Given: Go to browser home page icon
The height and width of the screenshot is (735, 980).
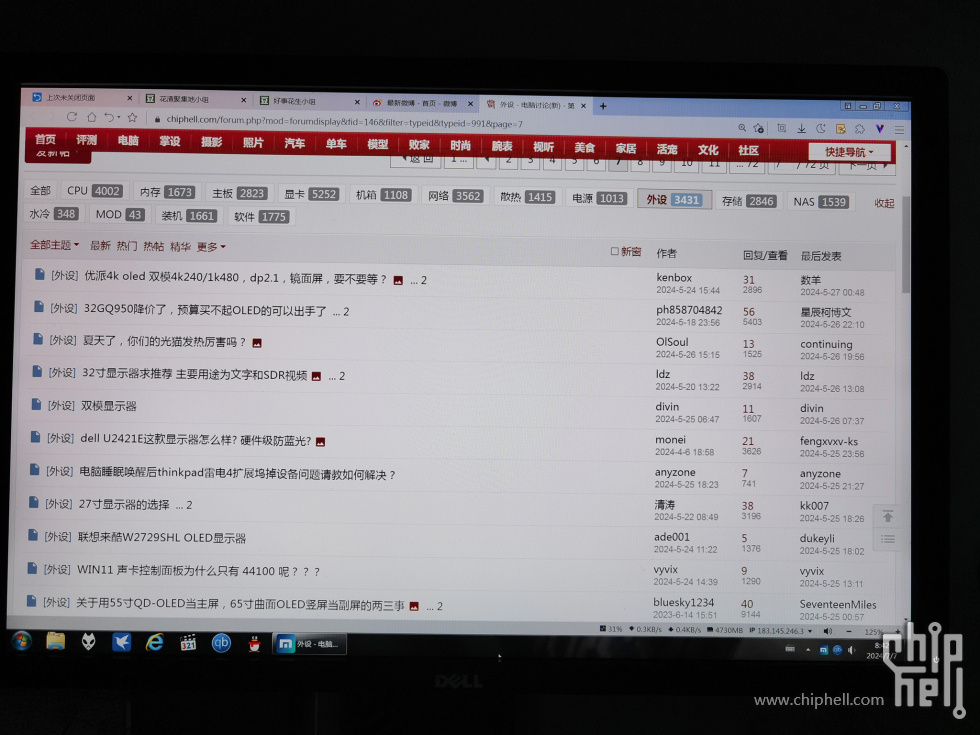Looking at the screenshot, I should (92, 117).
